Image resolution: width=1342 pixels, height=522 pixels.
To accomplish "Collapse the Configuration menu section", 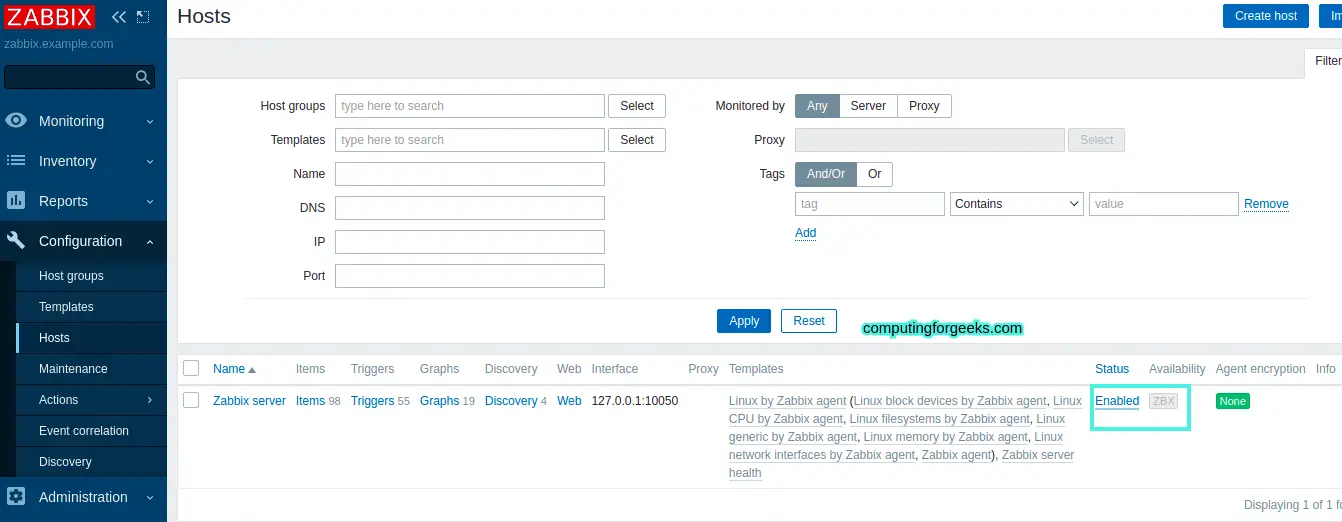I will (x=150, y=241).
